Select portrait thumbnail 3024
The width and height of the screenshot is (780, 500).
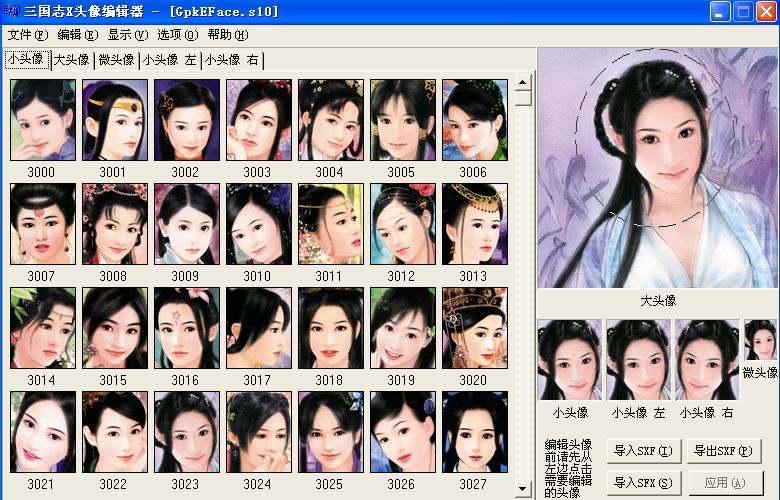pos(259,432)
